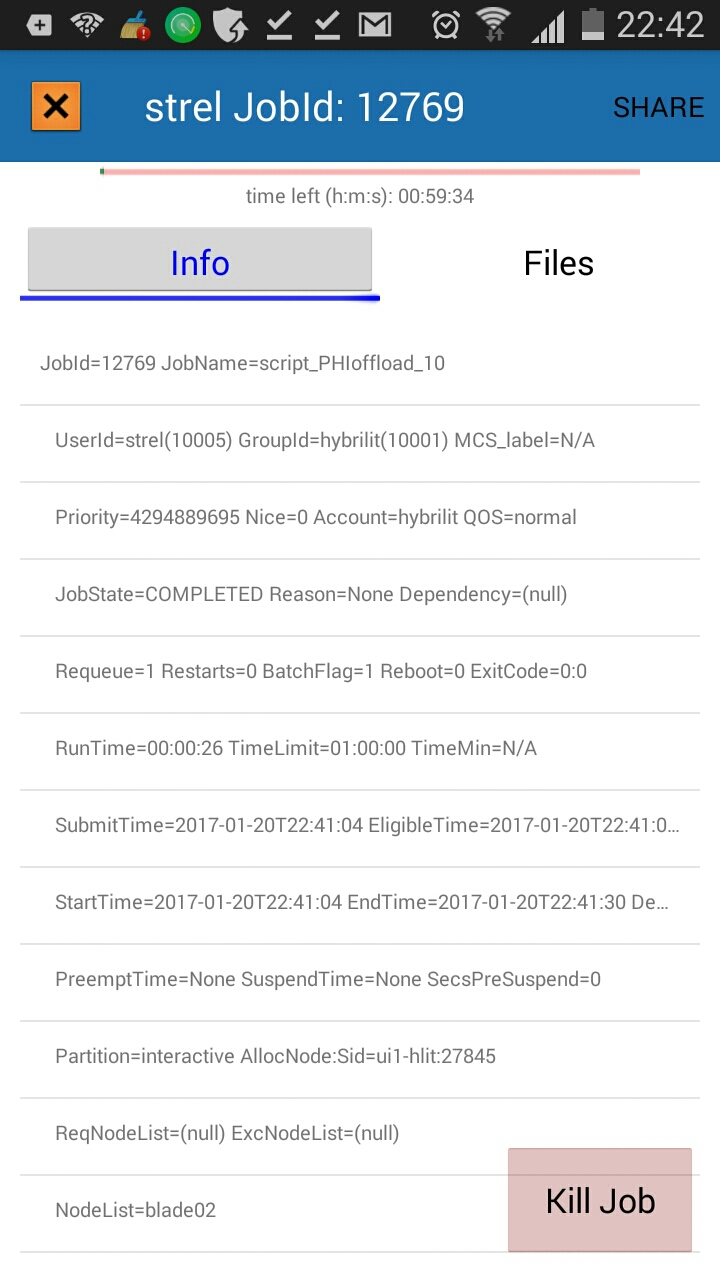Tap the SHARE button
The width and height of the screenshot is (720, 1280).
(x=658, y=107)
